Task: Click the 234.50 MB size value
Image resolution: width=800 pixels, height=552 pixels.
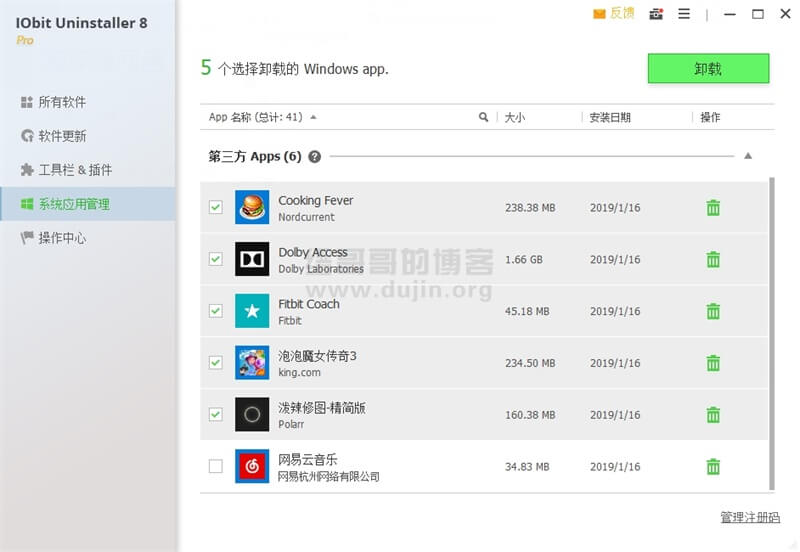Action: [530, 363]
